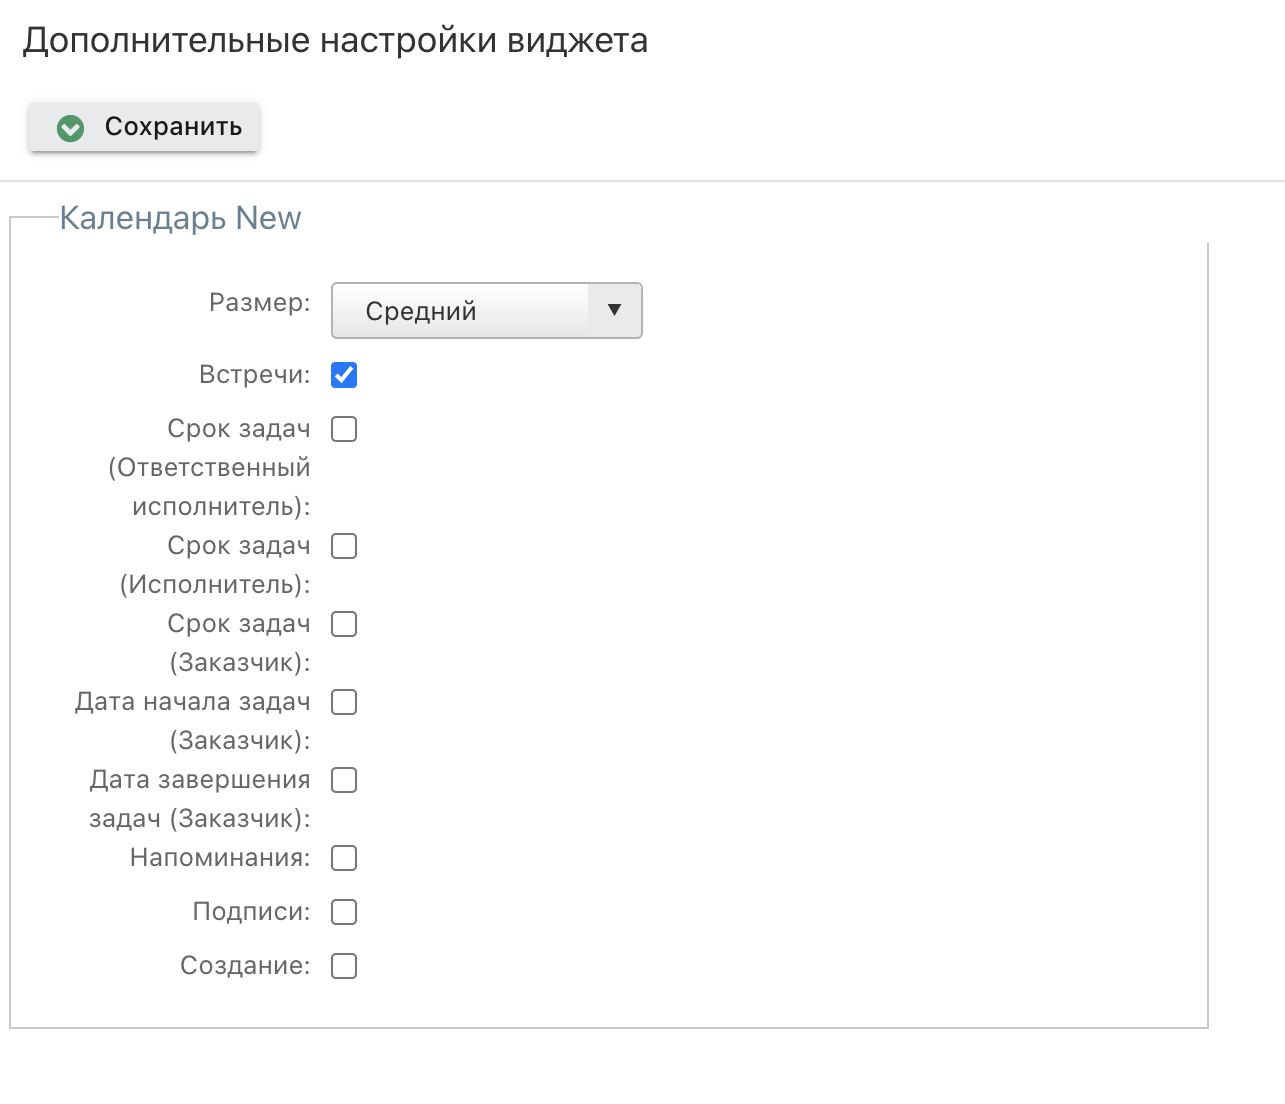Click the Сохранить button
The height and width of the screenshot is (1104, 1285).
pos(144,127)
